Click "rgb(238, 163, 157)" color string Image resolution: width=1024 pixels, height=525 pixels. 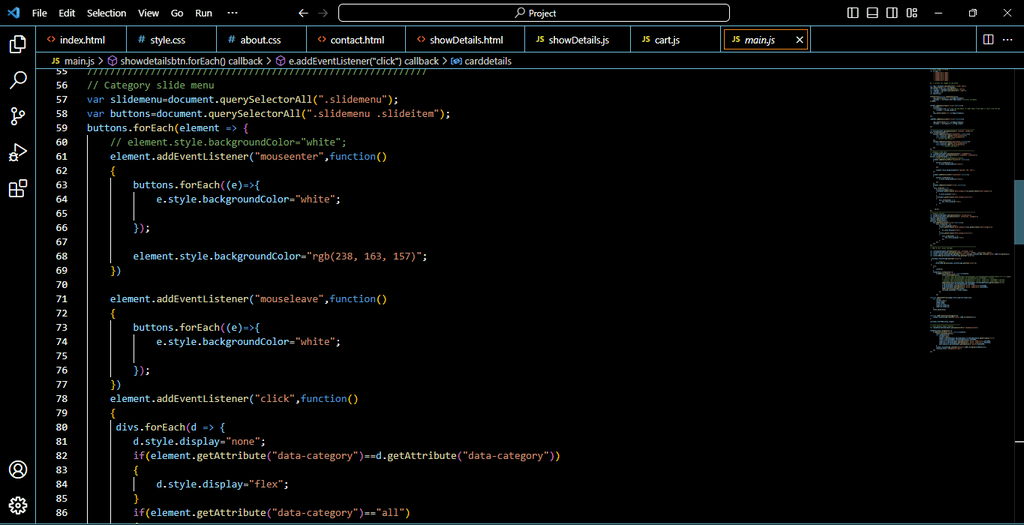coord(363,256)
